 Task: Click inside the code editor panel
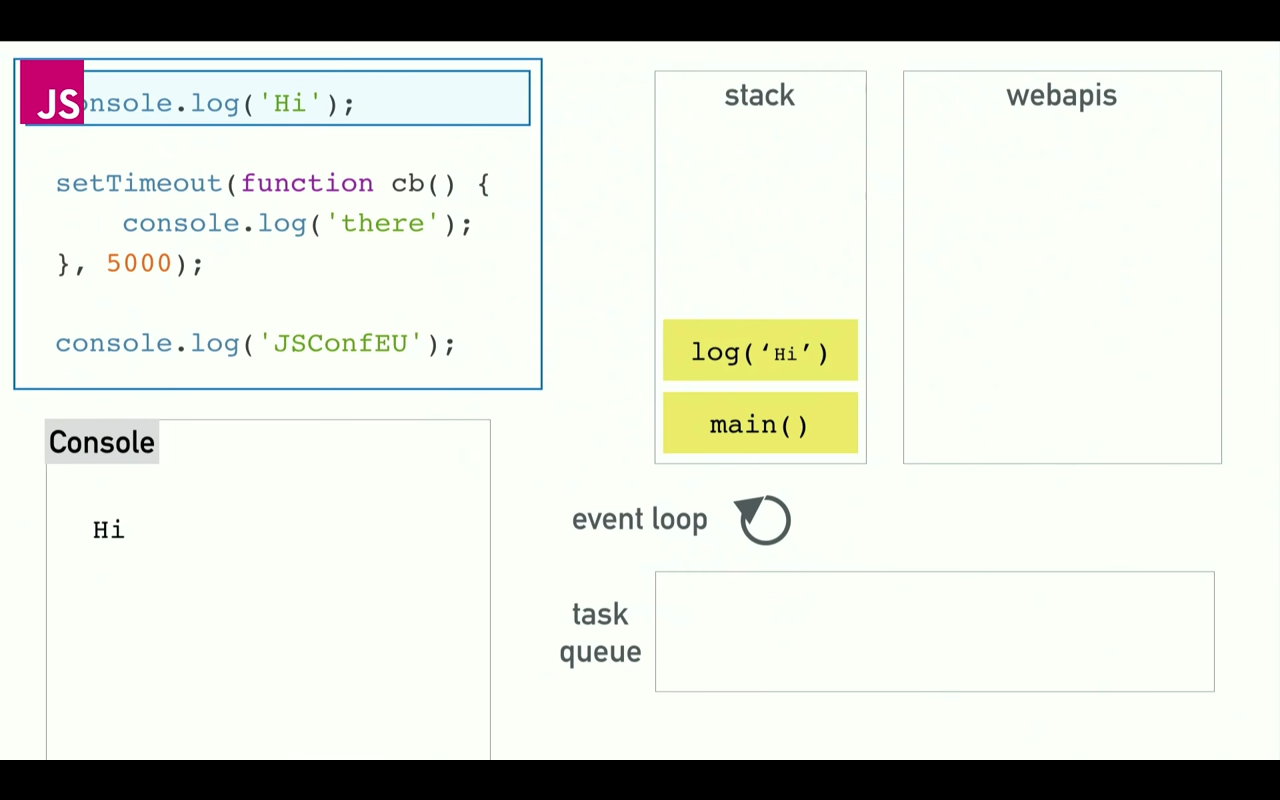(x=277, y=300)
